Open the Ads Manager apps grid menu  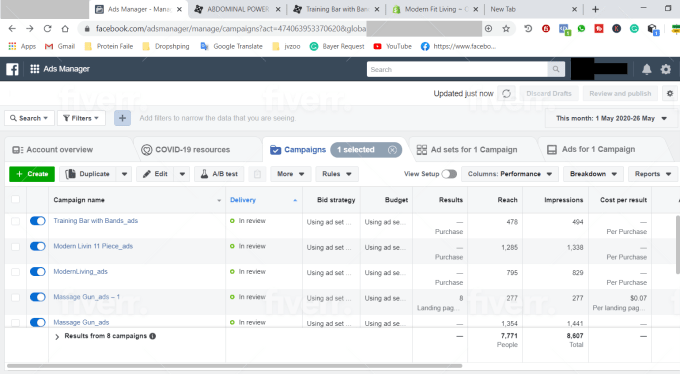[35, 69]
